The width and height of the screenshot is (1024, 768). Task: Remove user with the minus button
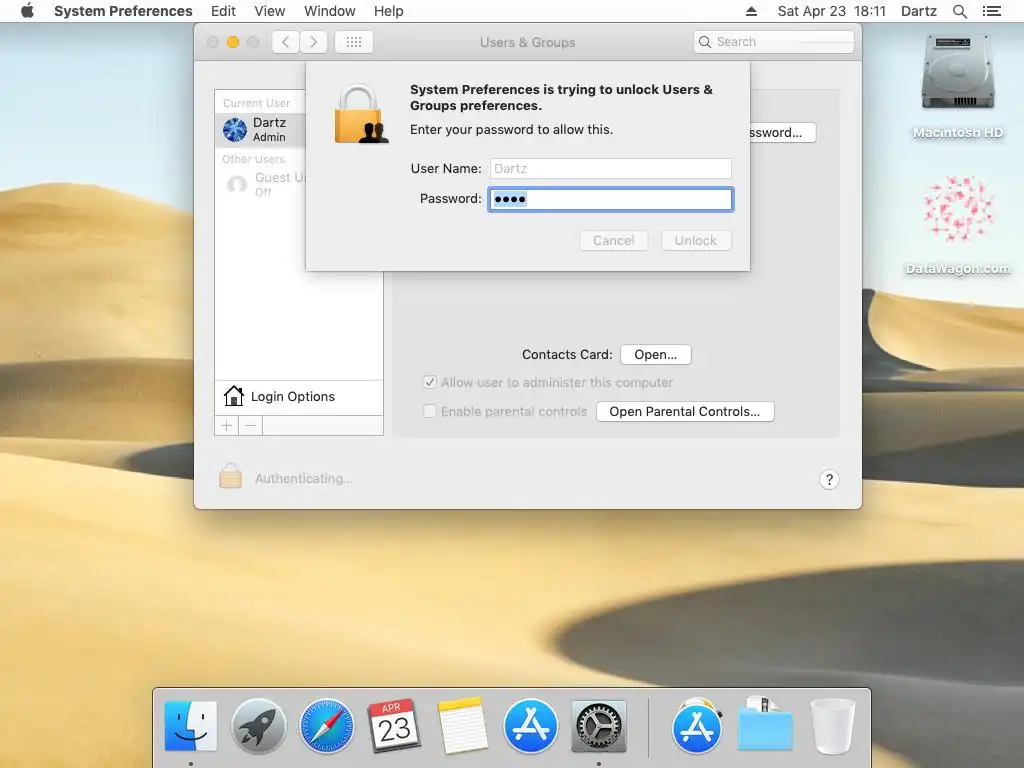click(251, 426)
